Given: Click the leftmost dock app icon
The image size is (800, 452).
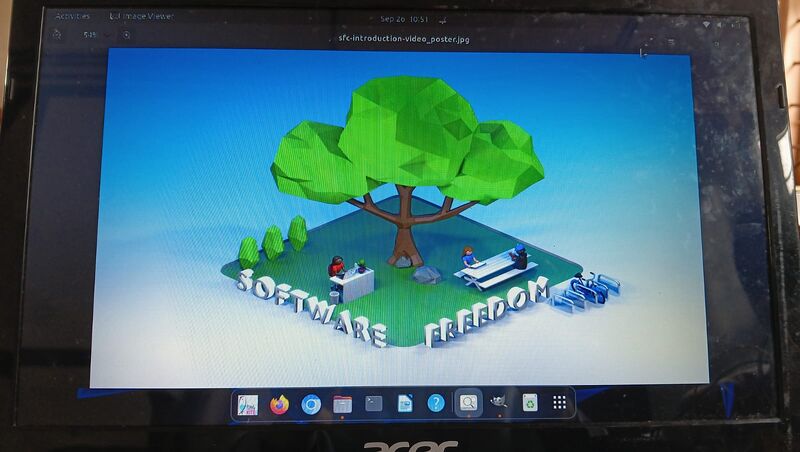Looking at the screenshot, I should pos(249,404).
